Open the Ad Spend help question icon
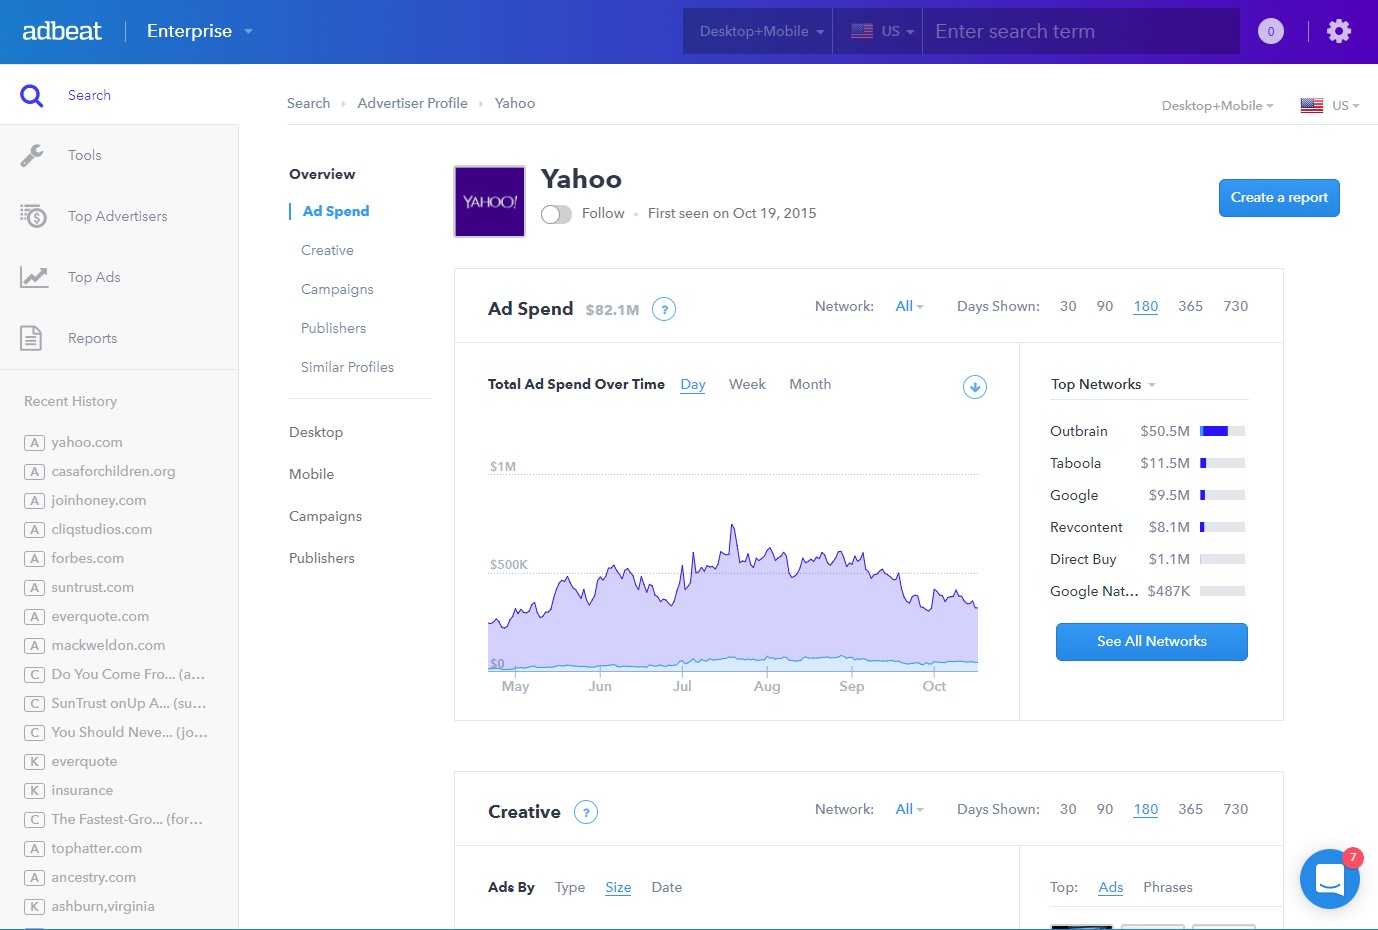 coord(664,309)
